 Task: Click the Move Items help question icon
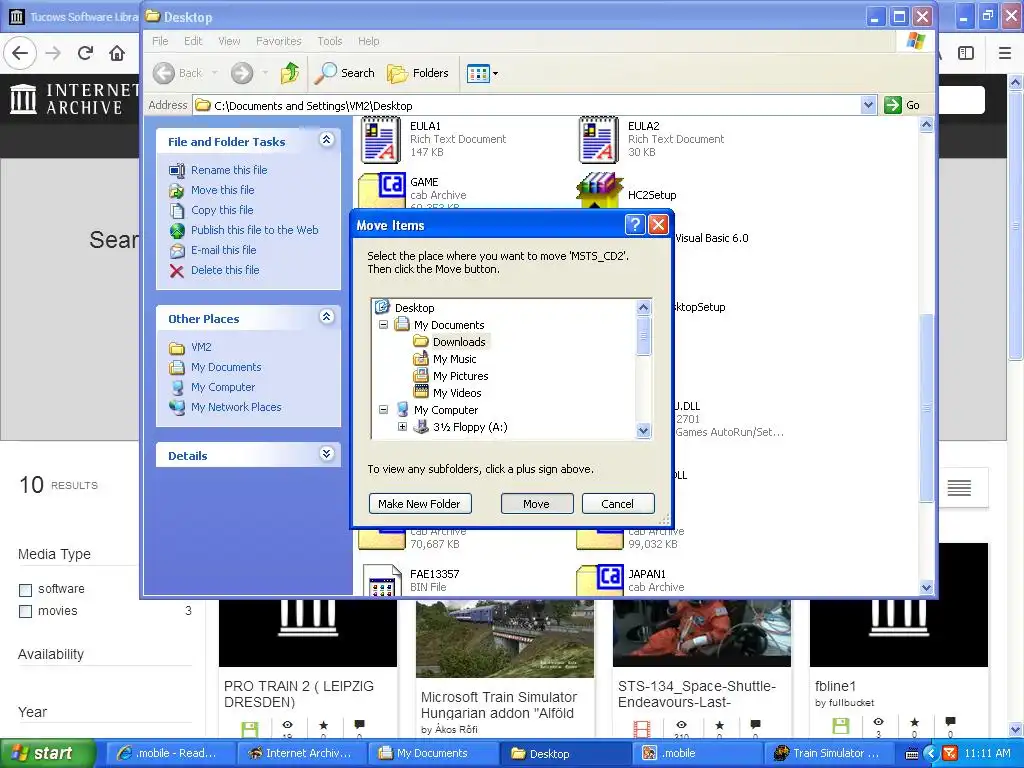tap(635, 225)
